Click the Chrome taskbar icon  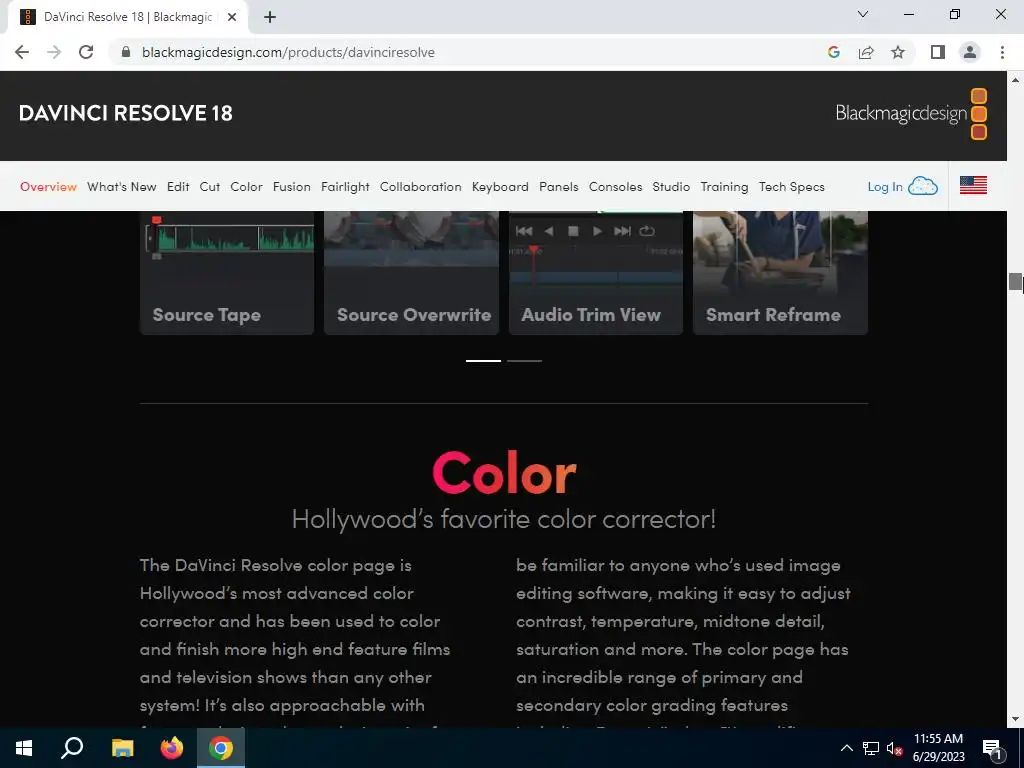[221, 748]
